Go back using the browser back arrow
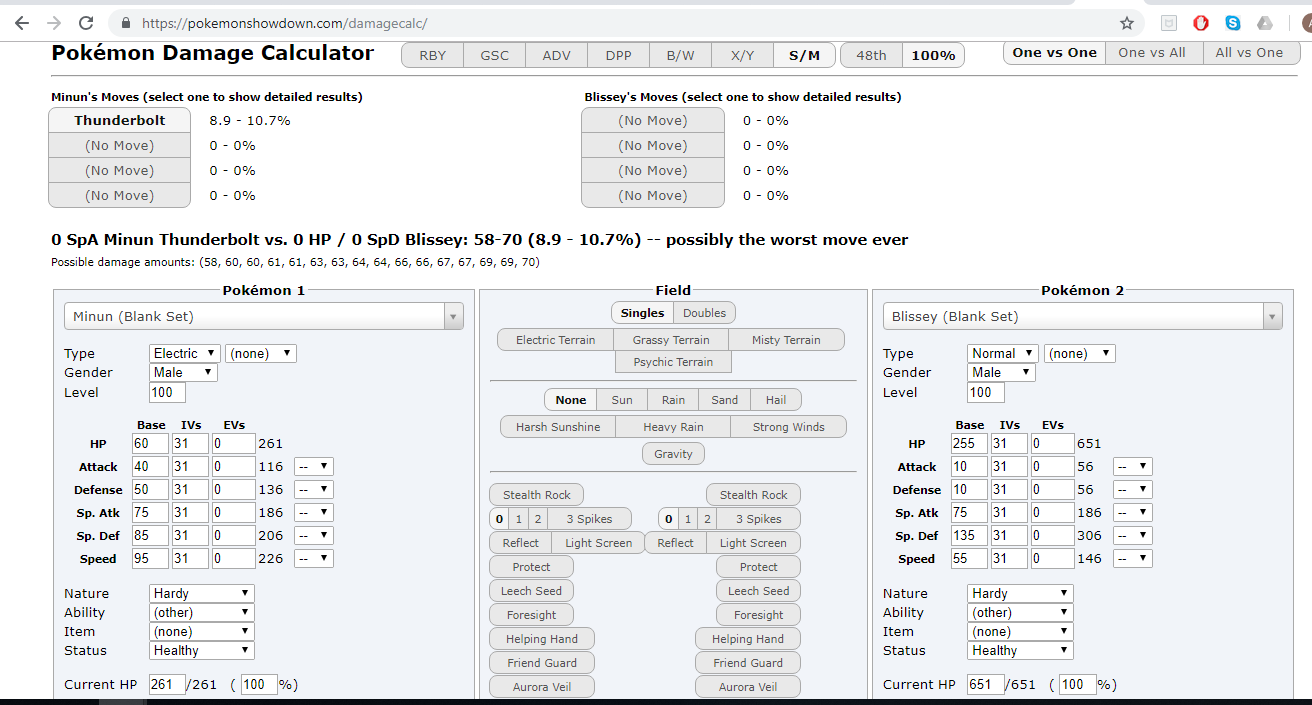The width and height of the screenshot is (1312, 705). pyautogui.click(x=22, y=22)
